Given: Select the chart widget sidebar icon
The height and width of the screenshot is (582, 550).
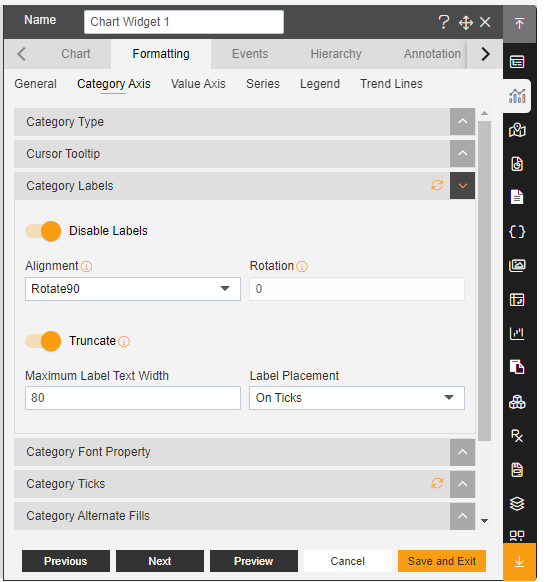Looking at the screenshot, I should (x=517, y=96).
